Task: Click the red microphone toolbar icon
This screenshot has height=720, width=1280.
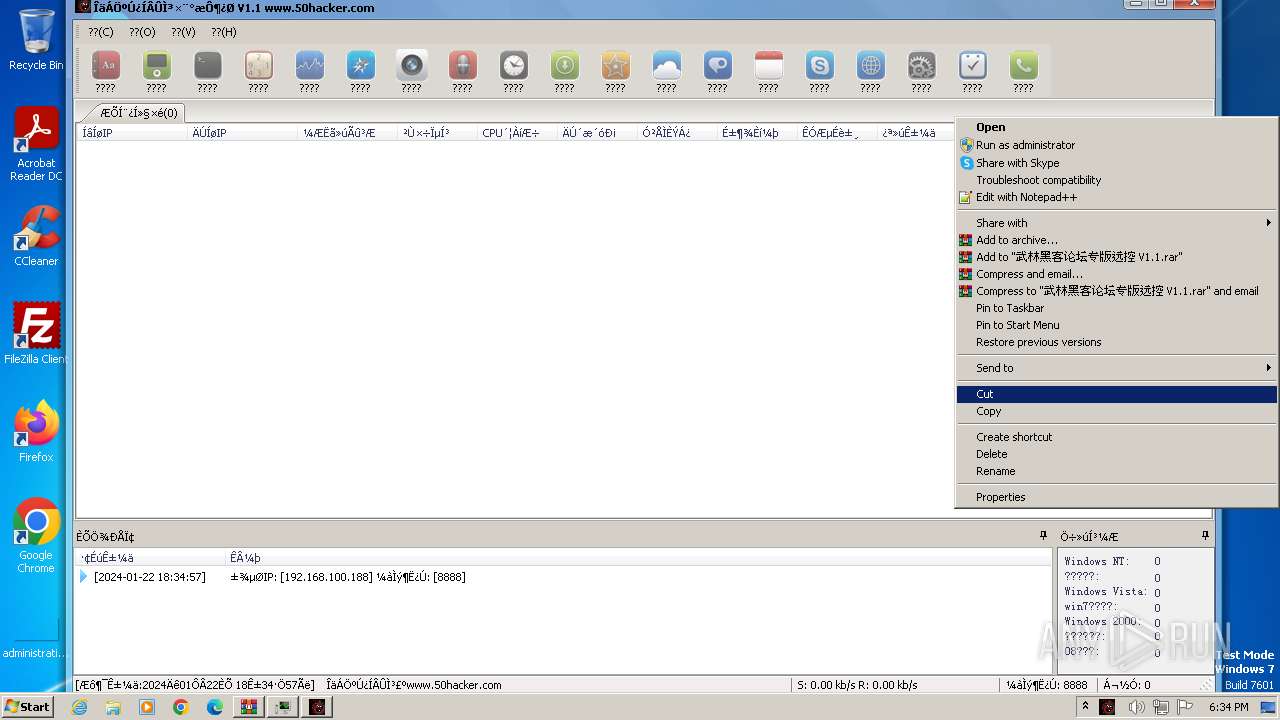Action: (462, 66)
